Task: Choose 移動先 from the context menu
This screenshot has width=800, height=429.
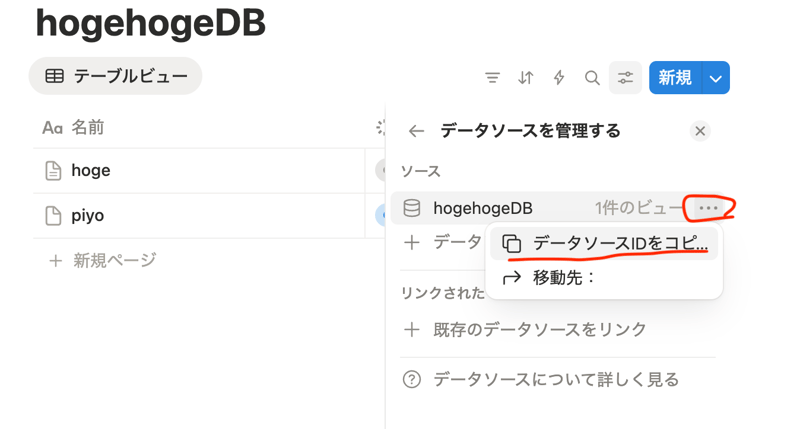Action: [563, 278]
